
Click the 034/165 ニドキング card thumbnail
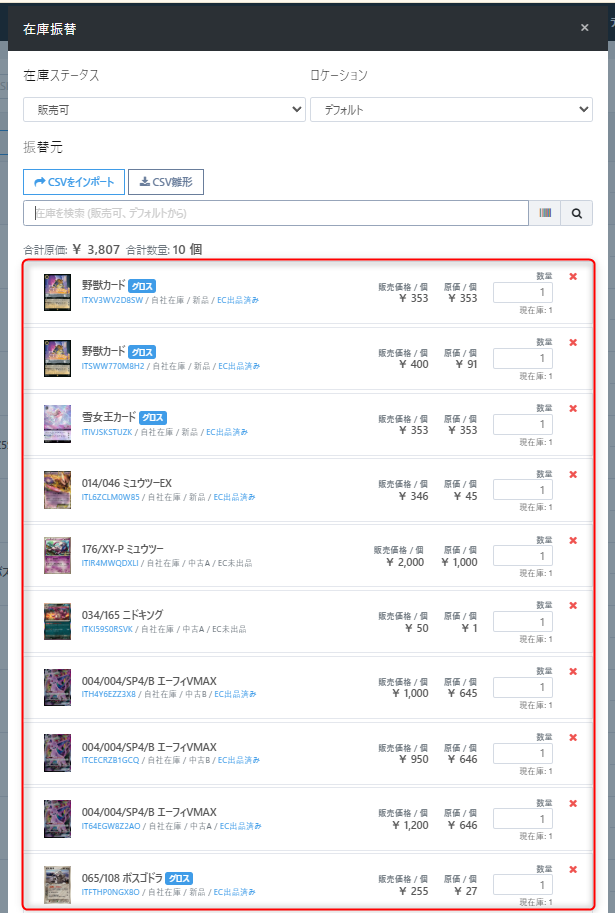58,621
